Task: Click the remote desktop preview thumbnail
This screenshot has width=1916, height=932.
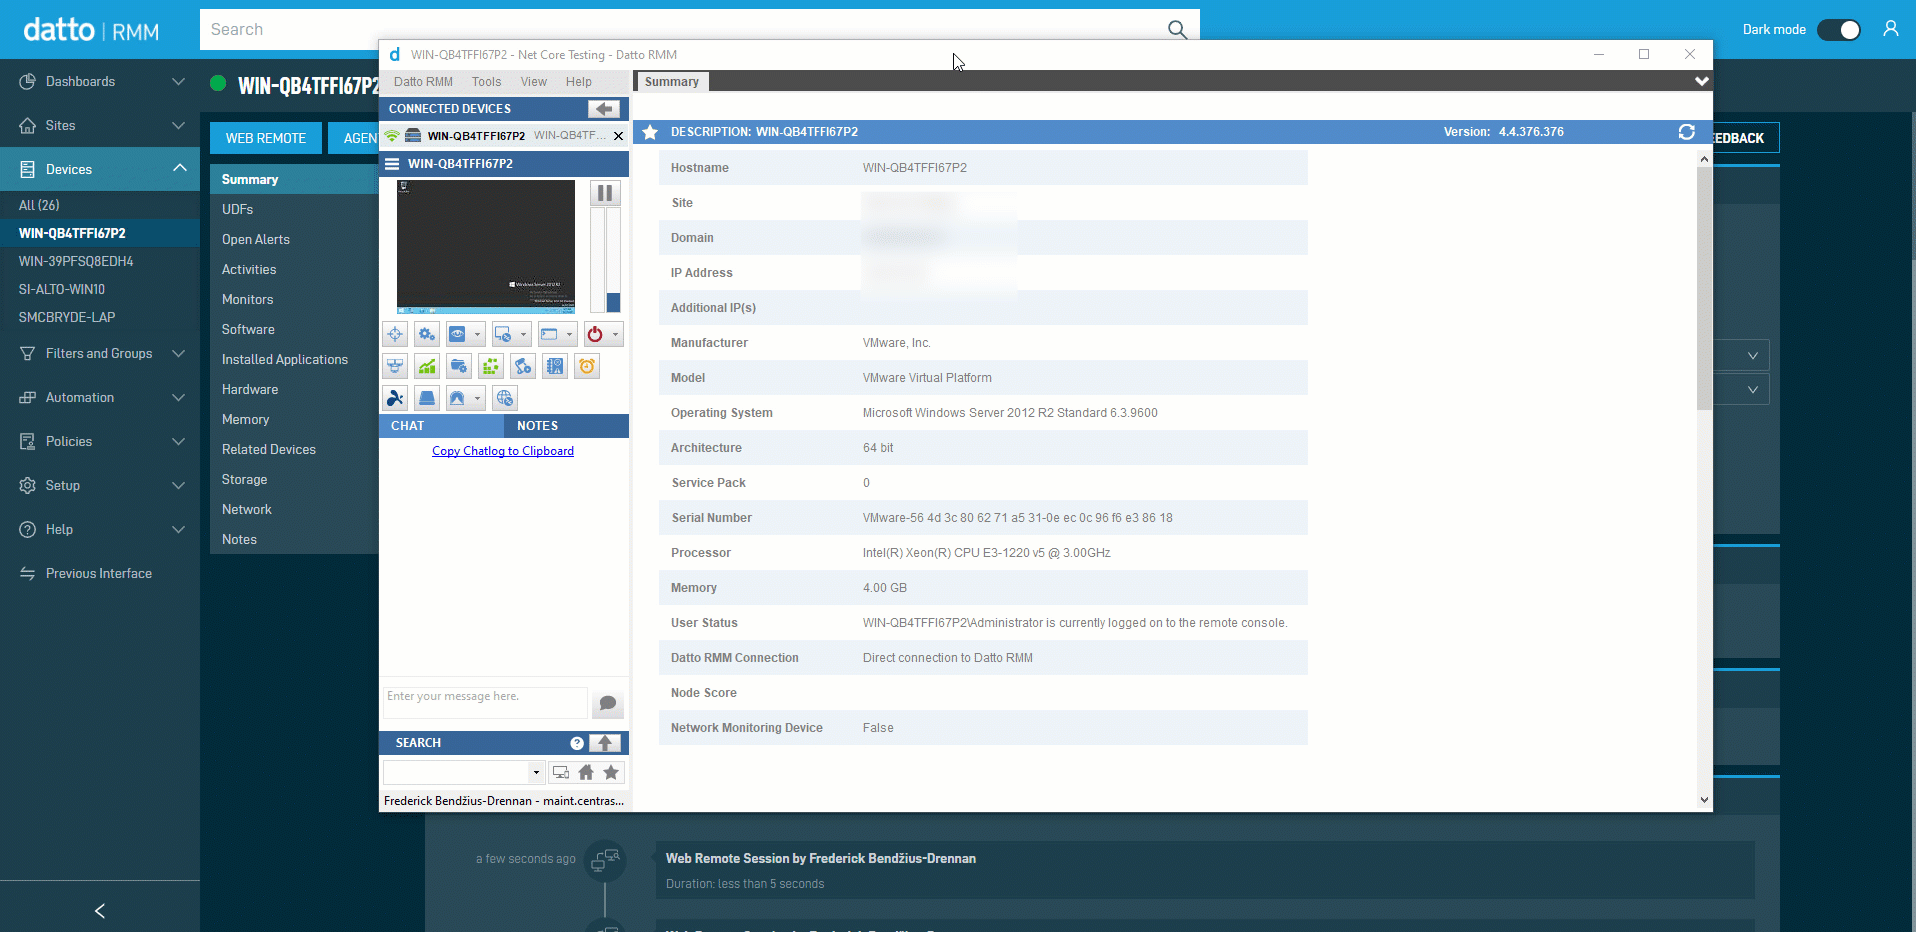Action: click(x=486, y=246)
